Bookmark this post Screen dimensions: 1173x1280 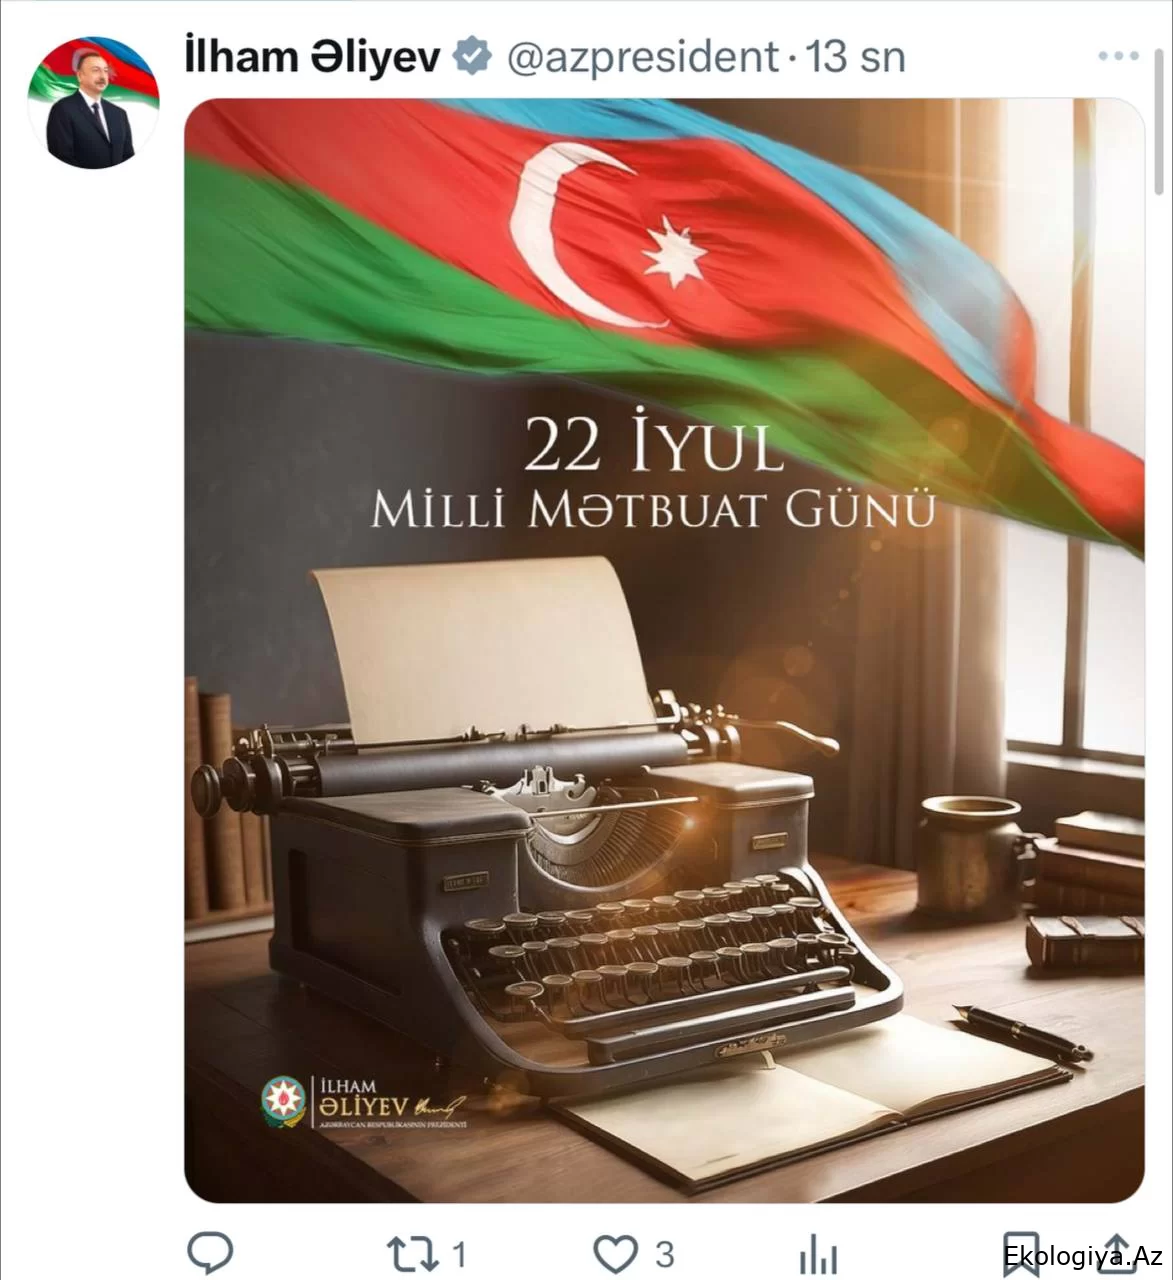(x=1021, y=1254)
